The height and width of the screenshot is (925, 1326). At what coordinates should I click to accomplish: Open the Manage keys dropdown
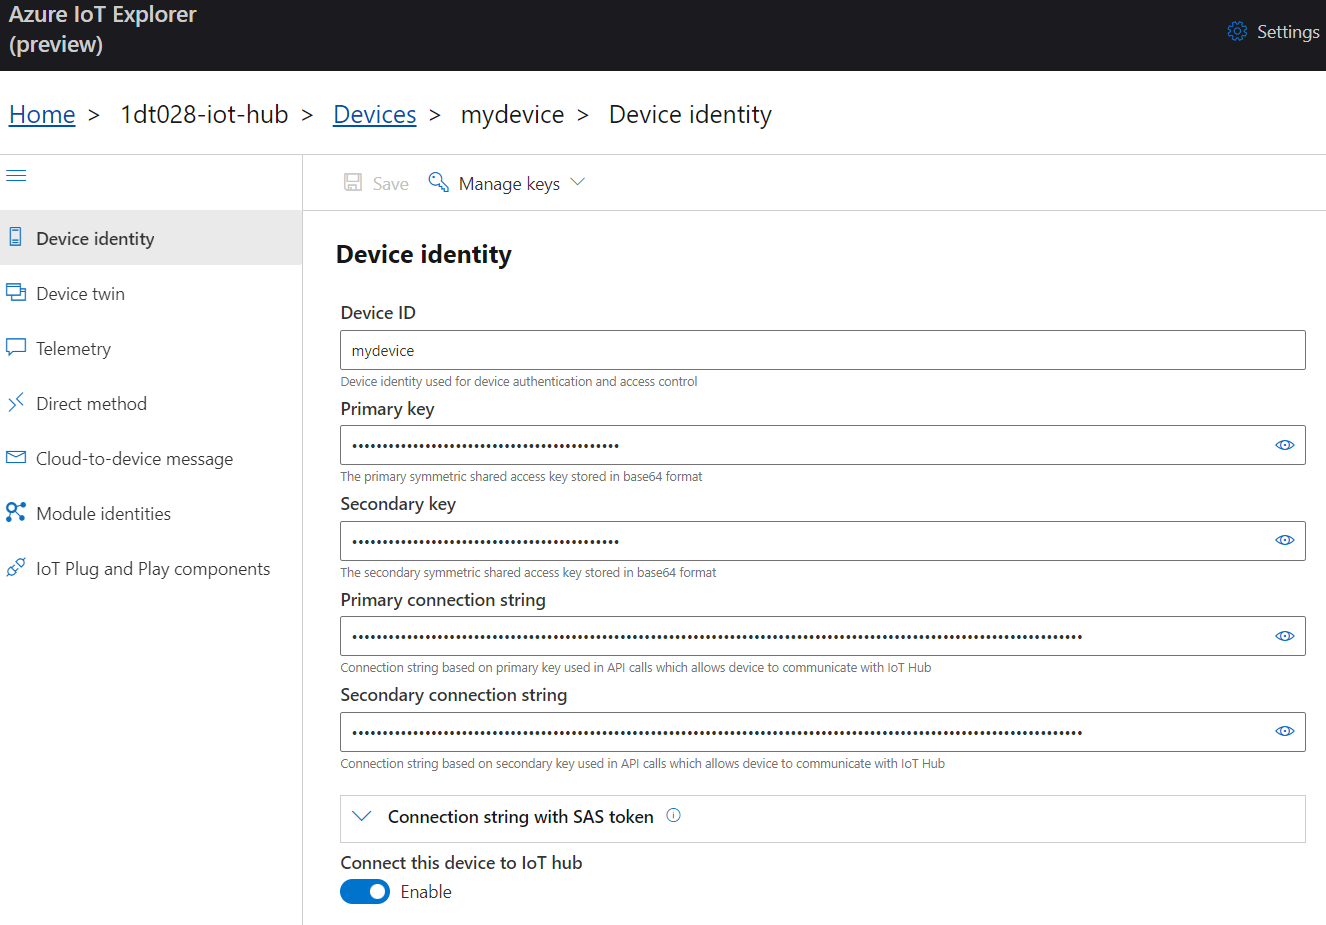577,183
